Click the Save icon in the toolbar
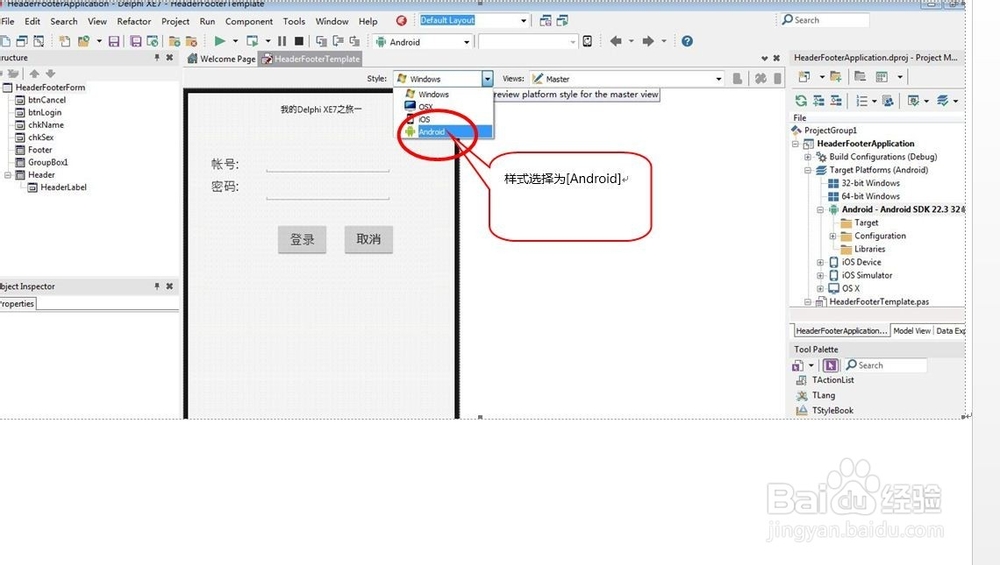 pos(114,41)
